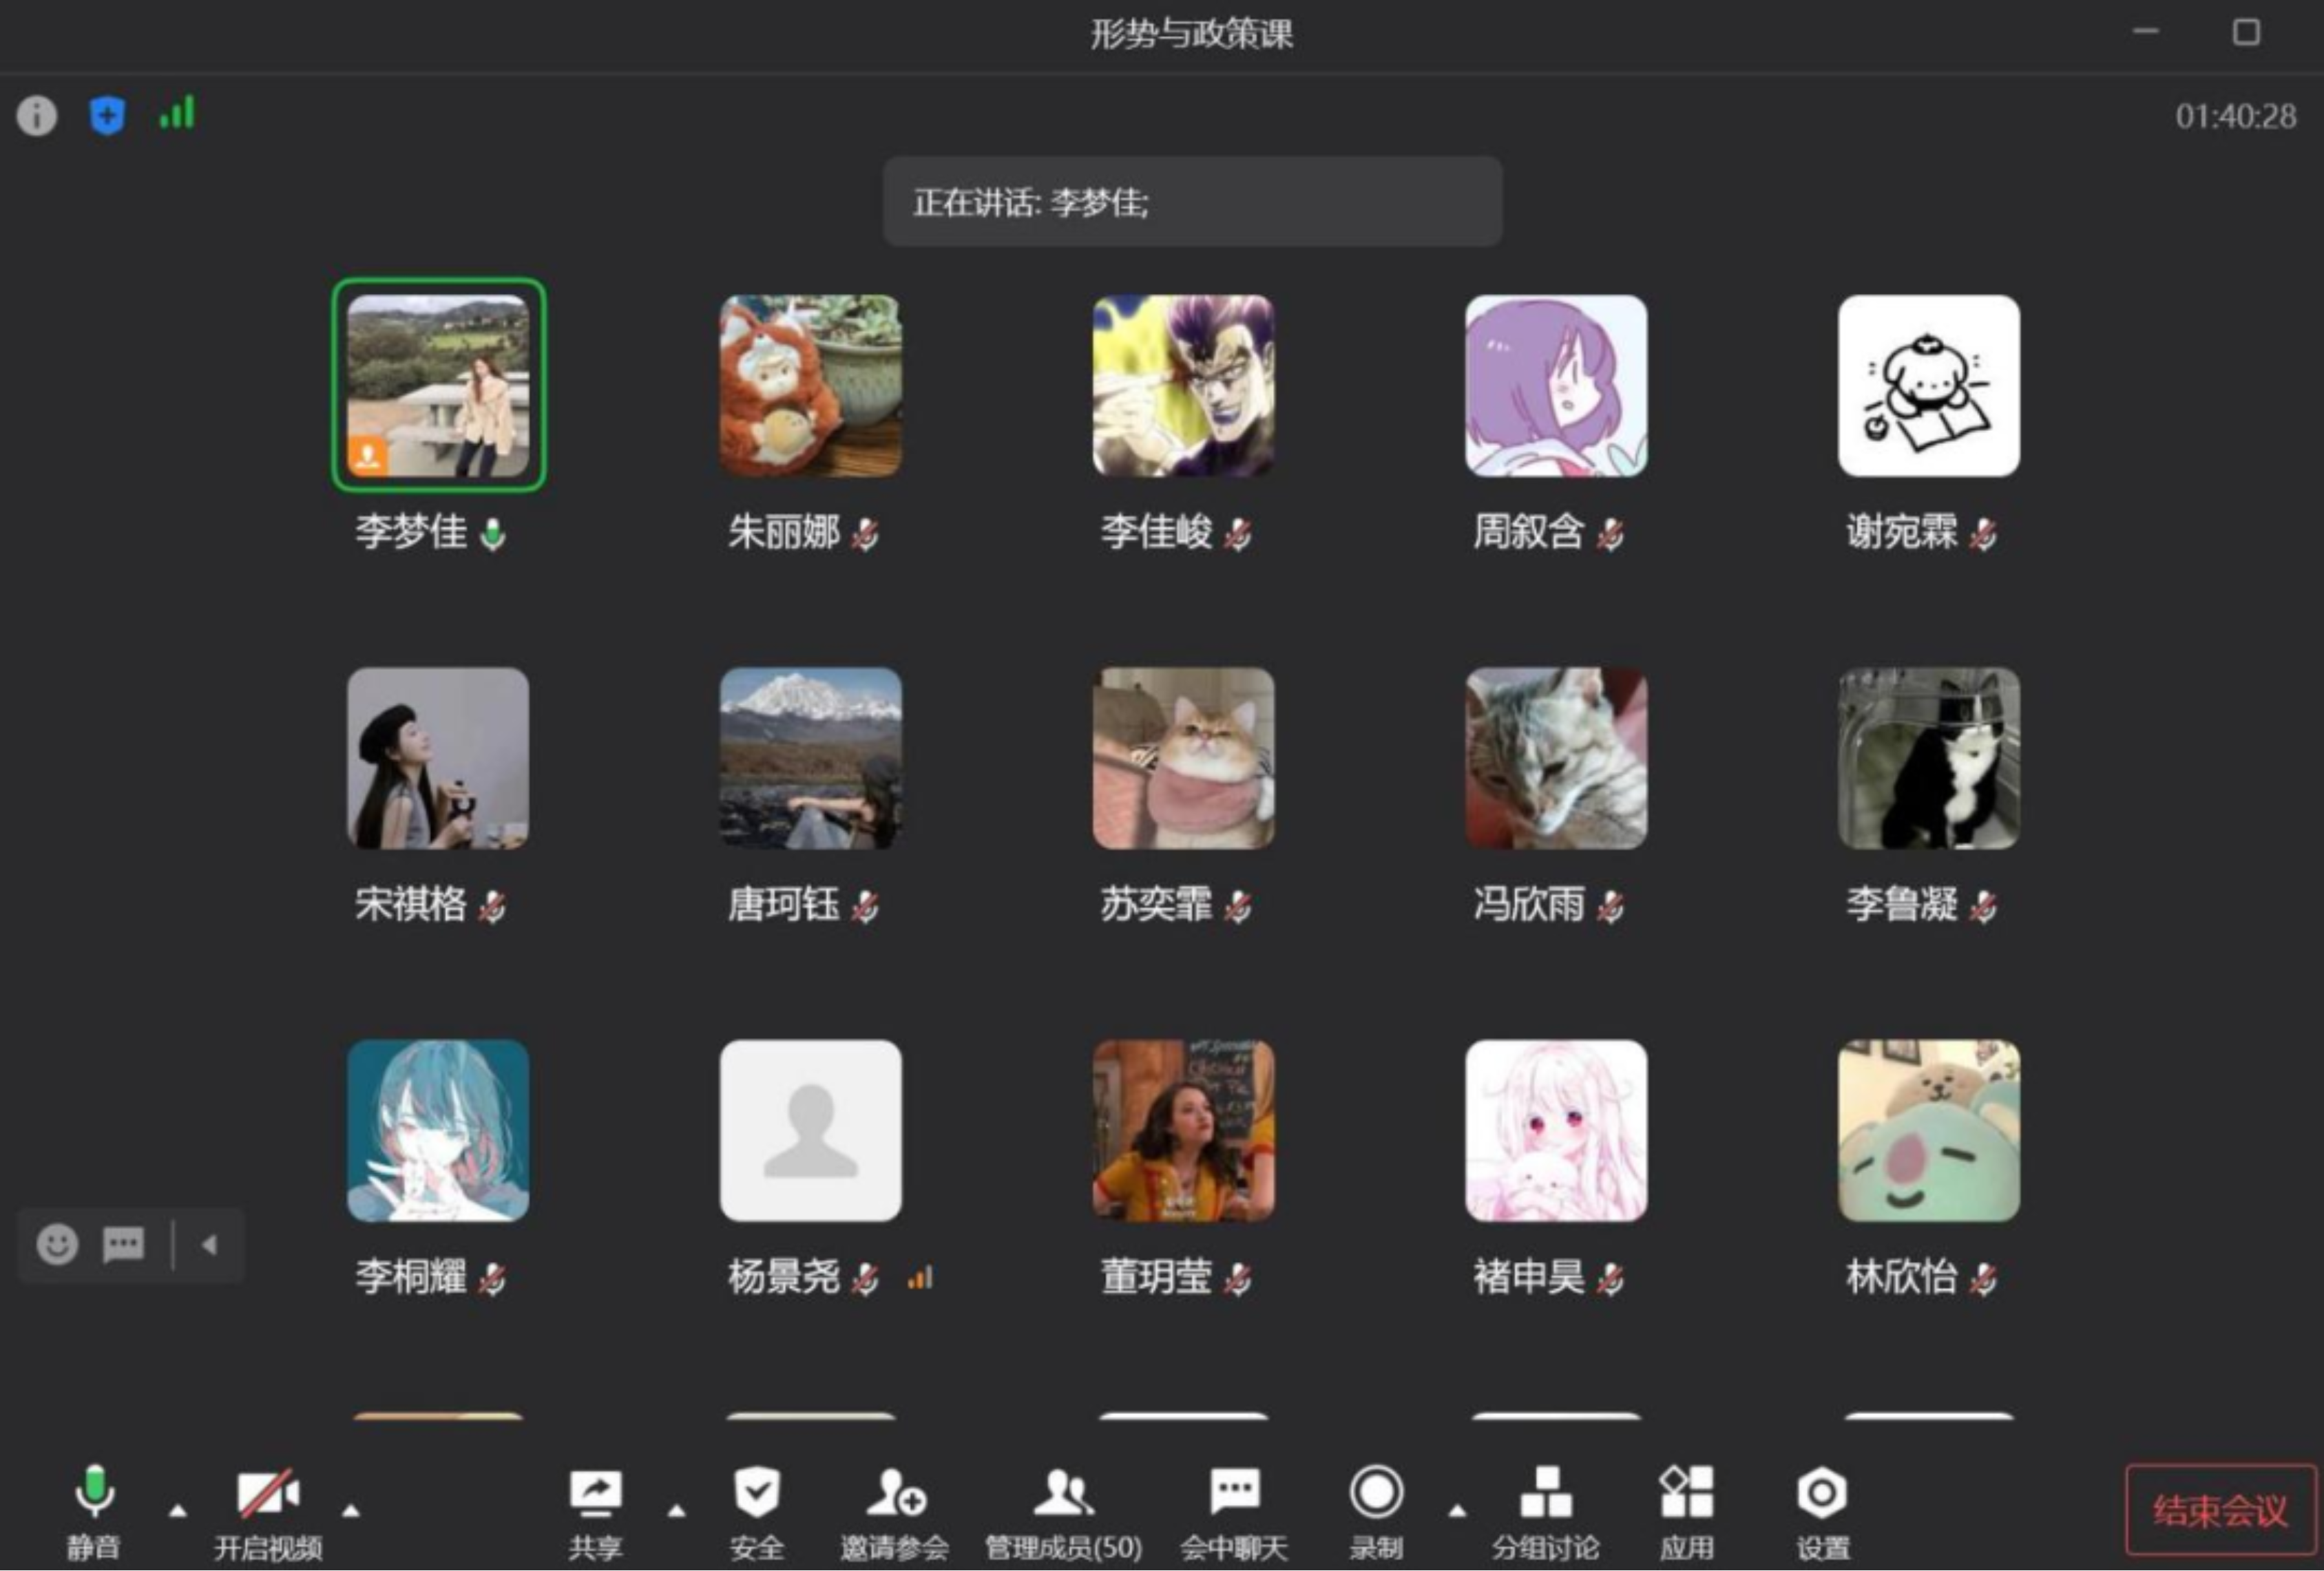Maximize the meeting window
This screenshot has width=2324, height=1571.
(x=2246, y=32)
